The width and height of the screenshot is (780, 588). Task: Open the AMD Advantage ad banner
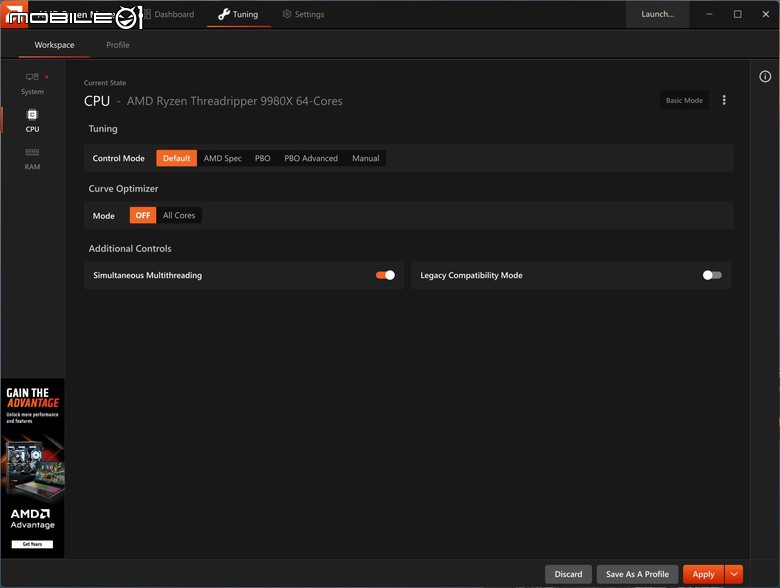tap(33, 468)
